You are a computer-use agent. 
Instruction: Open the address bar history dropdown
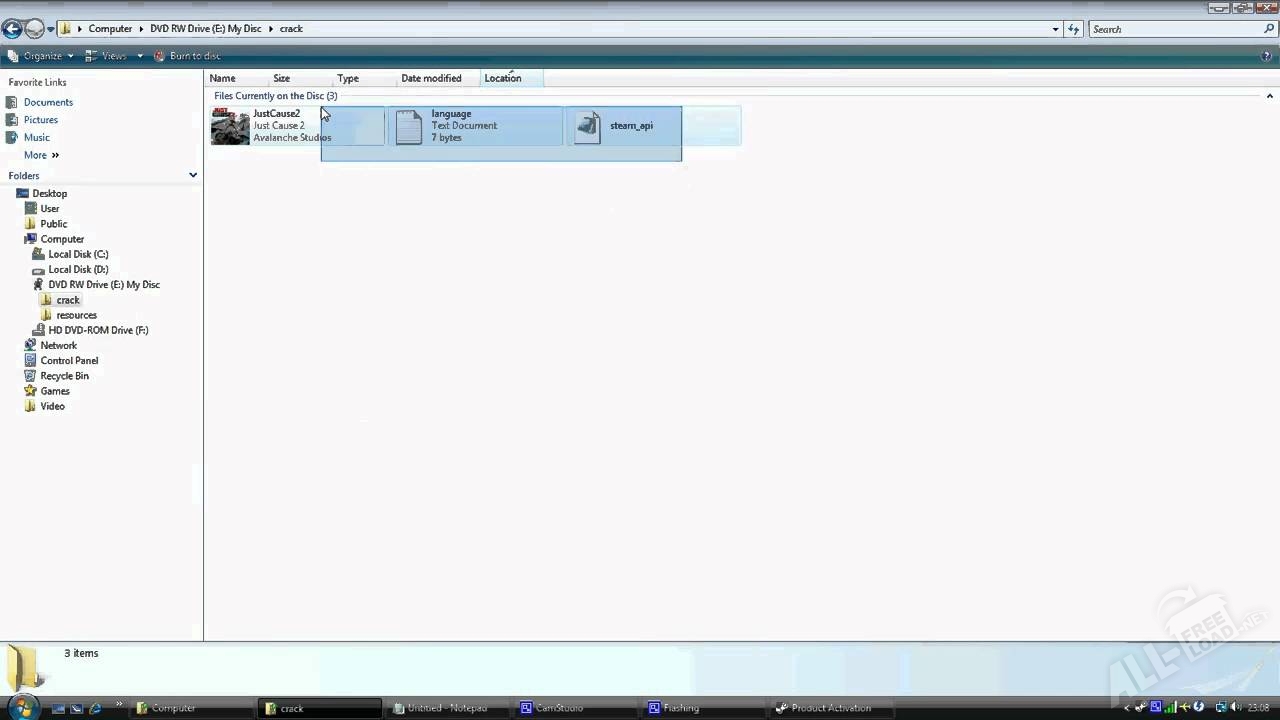1055,29
